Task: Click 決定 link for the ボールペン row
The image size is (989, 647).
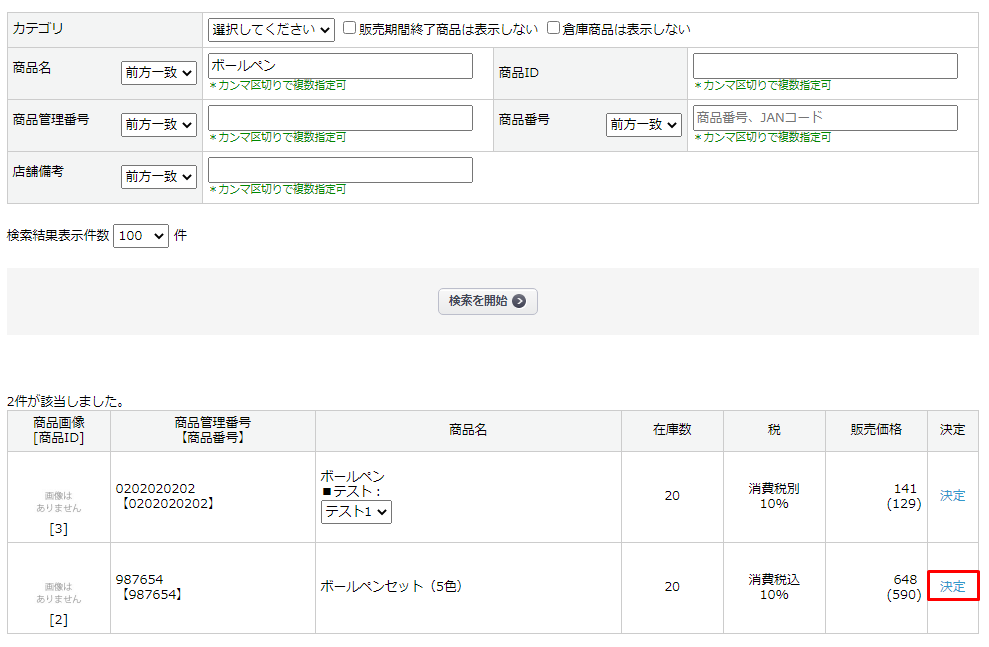Action: coord(951,496)
